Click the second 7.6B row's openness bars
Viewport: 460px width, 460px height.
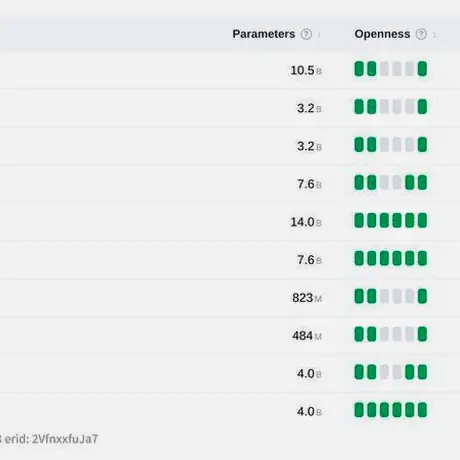[391, 258]
